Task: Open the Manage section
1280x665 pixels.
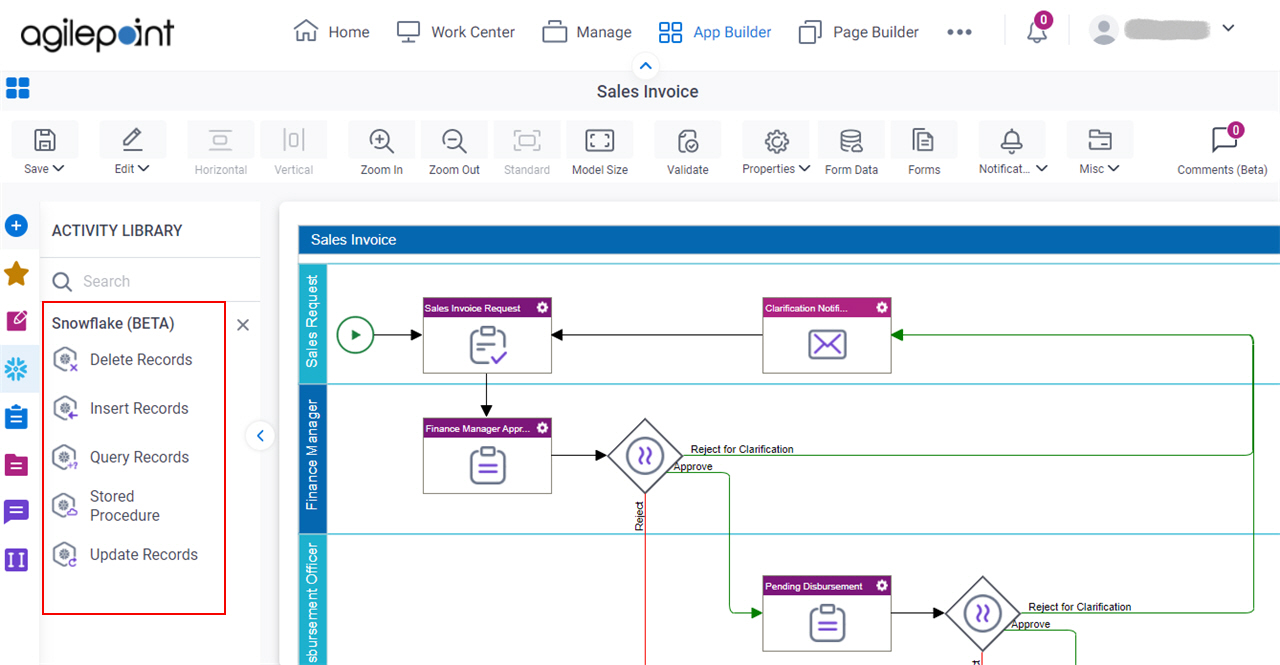Action: click(x=587, y=32)
